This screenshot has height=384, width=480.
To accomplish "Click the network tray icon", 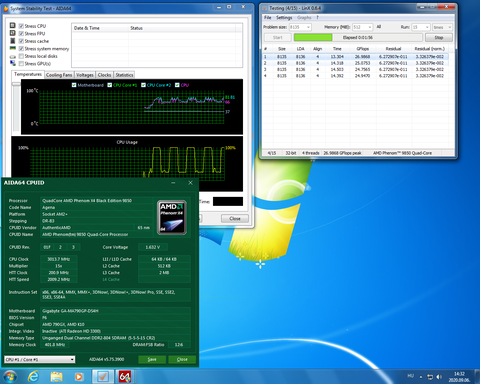I will click(430, 377).
